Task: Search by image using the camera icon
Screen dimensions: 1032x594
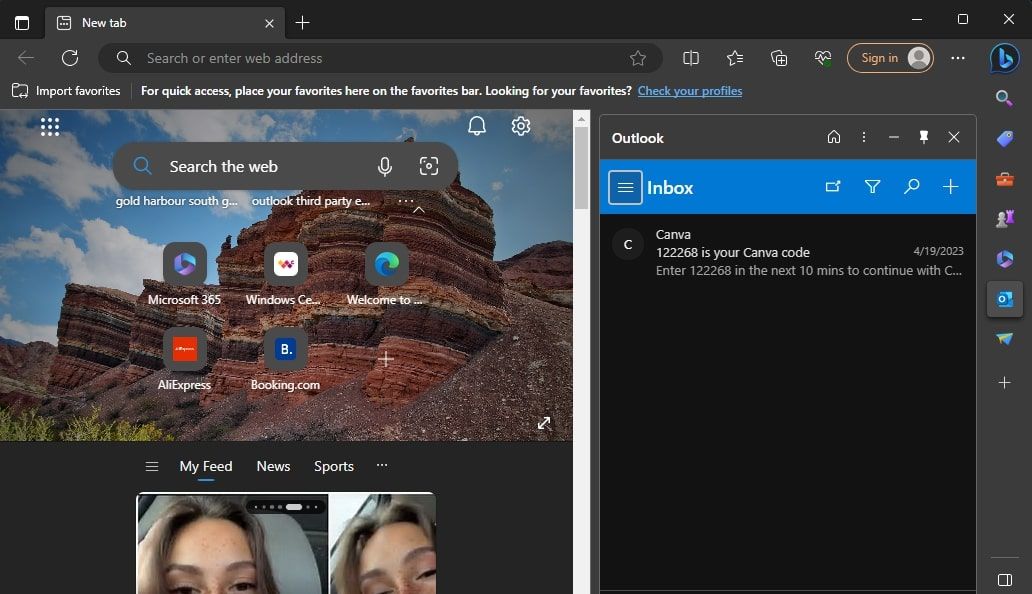Action: 428,166
